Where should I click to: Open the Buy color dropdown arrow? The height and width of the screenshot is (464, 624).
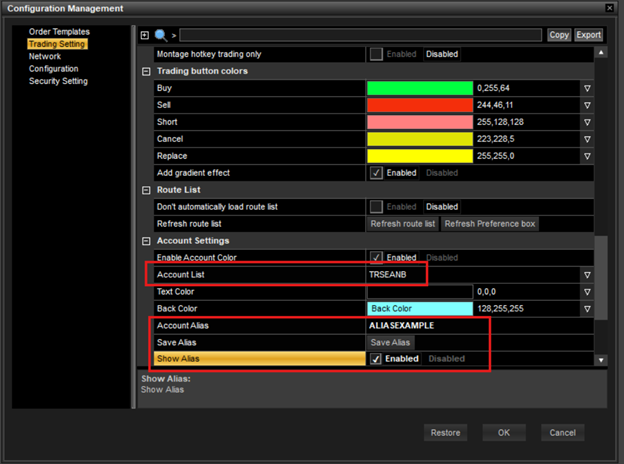pos(587,88)
